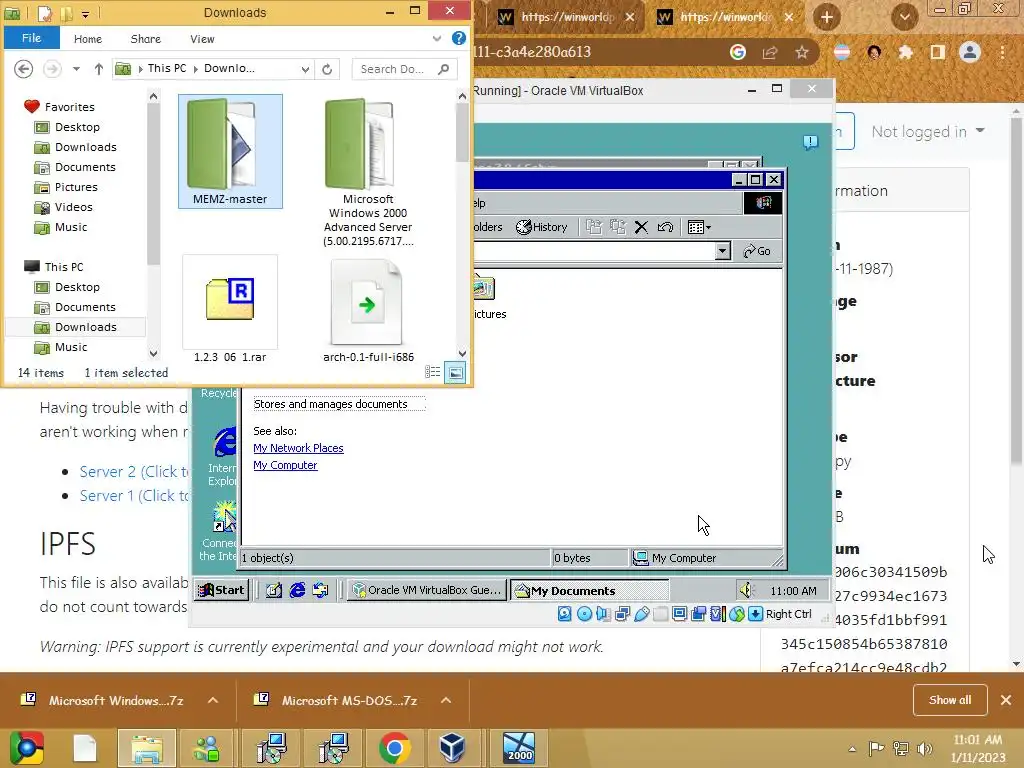Bookmark this page star icon
Image resolution: width=1024 pixels, height=768 pixels.
[801, 52]
